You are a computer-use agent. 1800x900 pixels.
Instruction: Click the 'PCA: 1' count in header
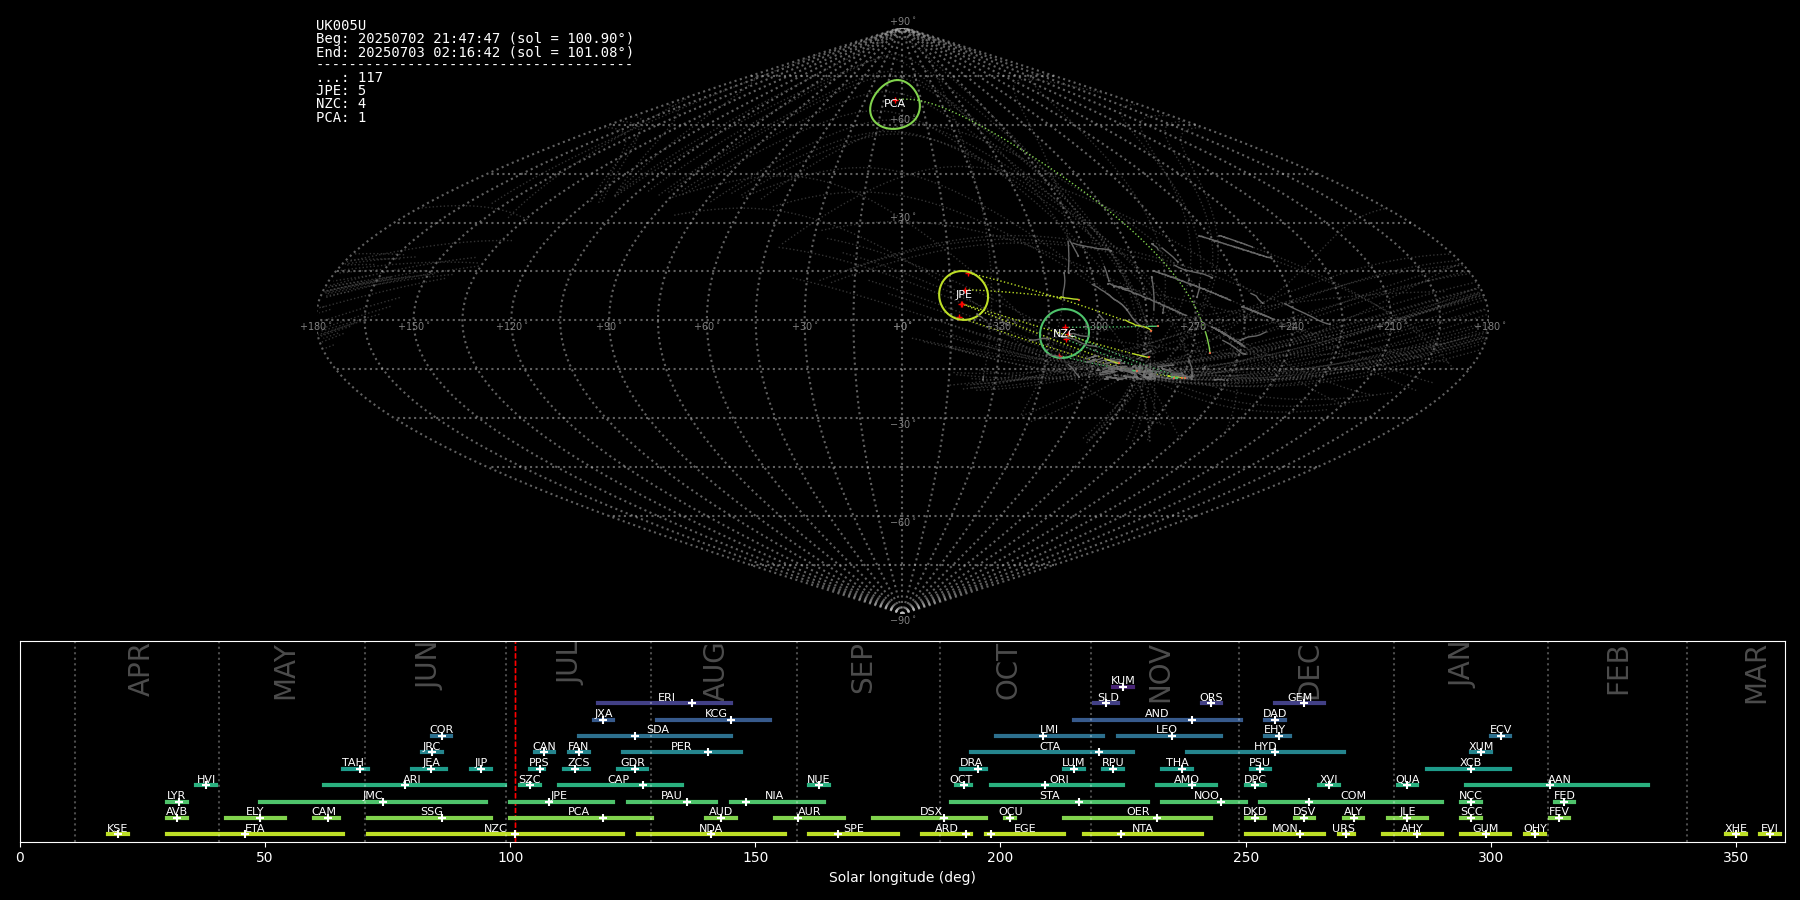(x=341, y=117)
